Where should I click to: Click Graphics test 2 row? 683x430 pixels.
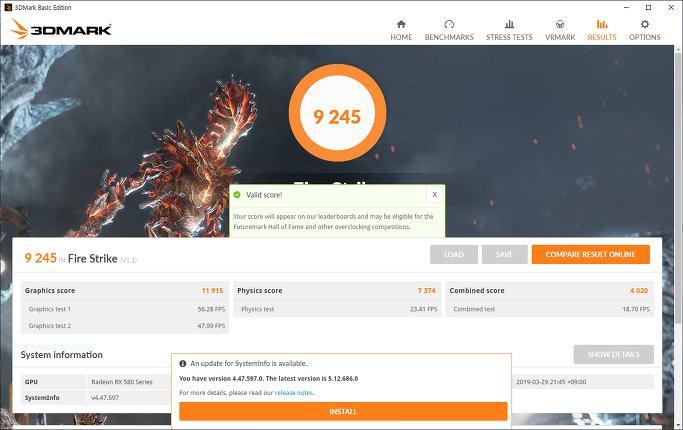[x=125, y=325]
